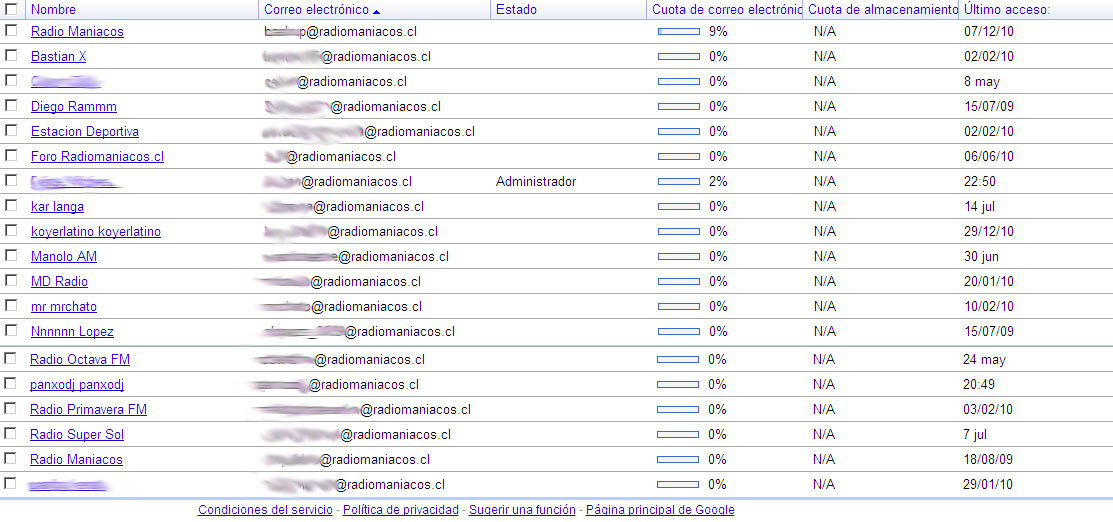Click the 14 jul last access date
Image resolution: width=1113 pixels, height=522 pixels.
tap(978, 207)
